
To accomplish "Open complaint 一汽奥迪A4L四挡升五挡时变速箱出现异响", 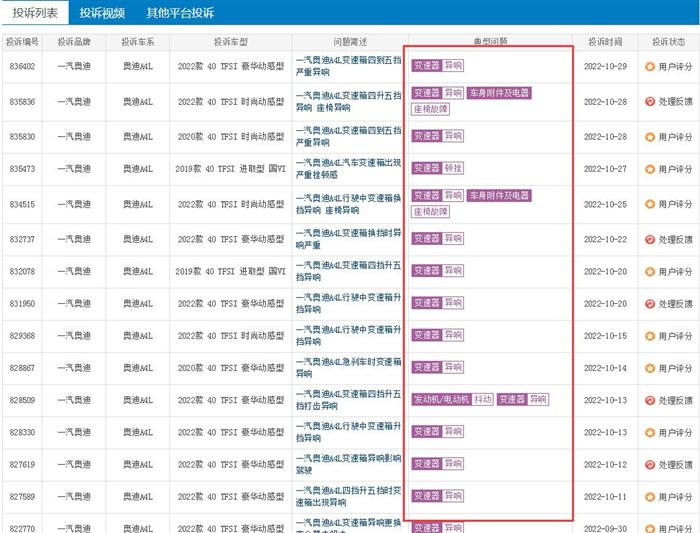I will 349,496.
